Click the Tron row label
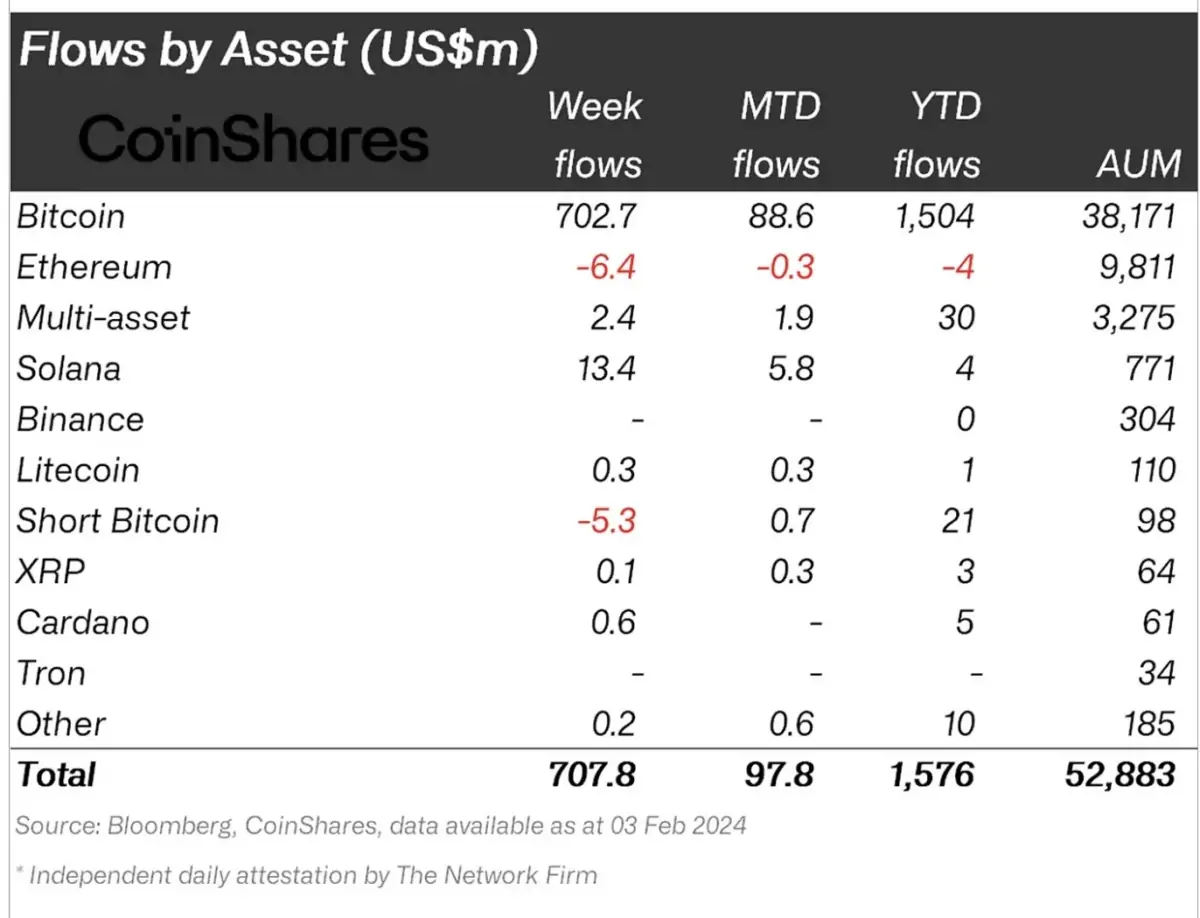The image size is (1200, 918). coord(51,673)
